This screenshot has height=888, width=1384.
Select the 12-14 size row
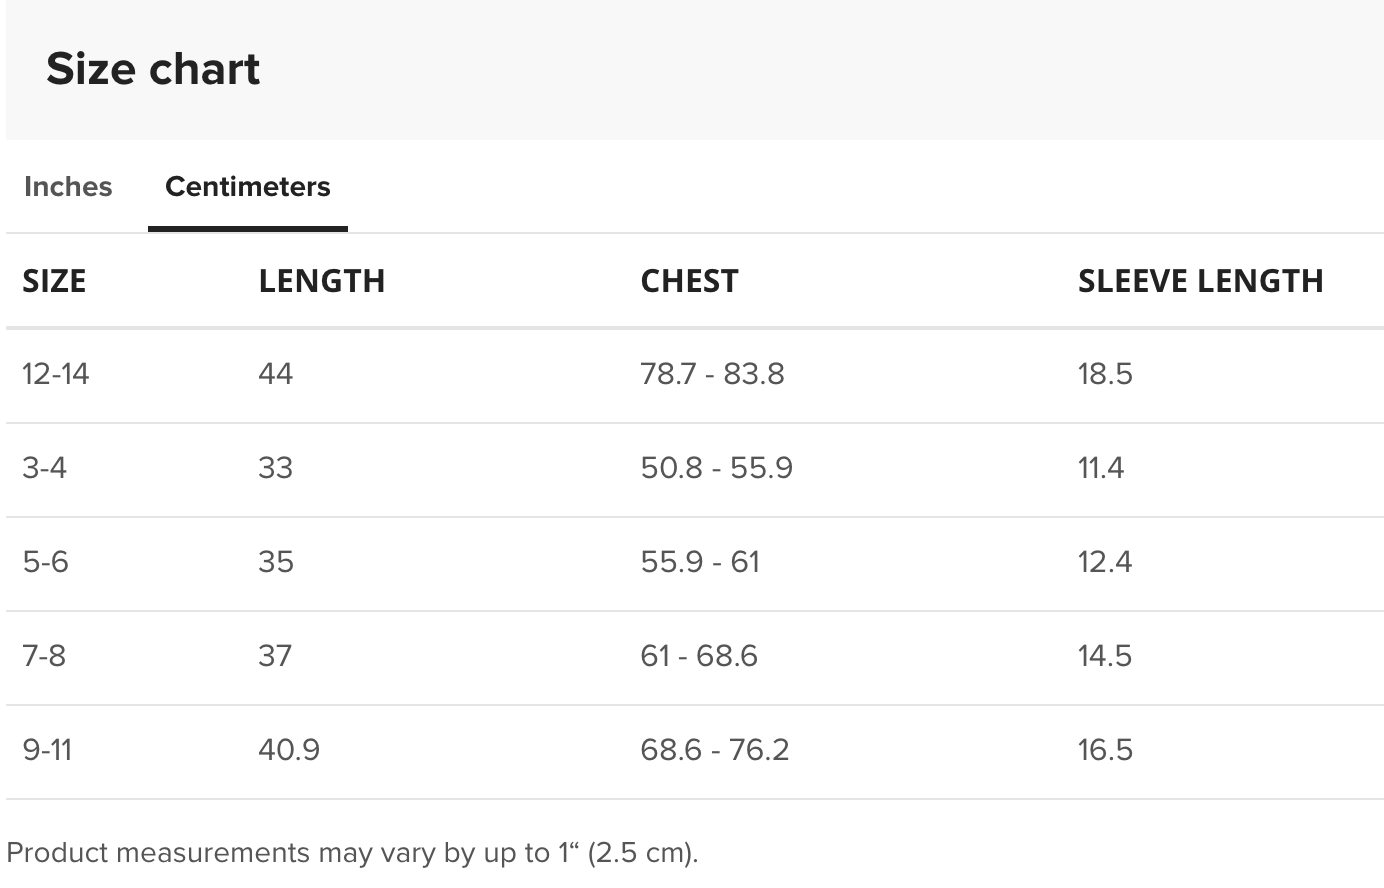(x=695, y=375)
